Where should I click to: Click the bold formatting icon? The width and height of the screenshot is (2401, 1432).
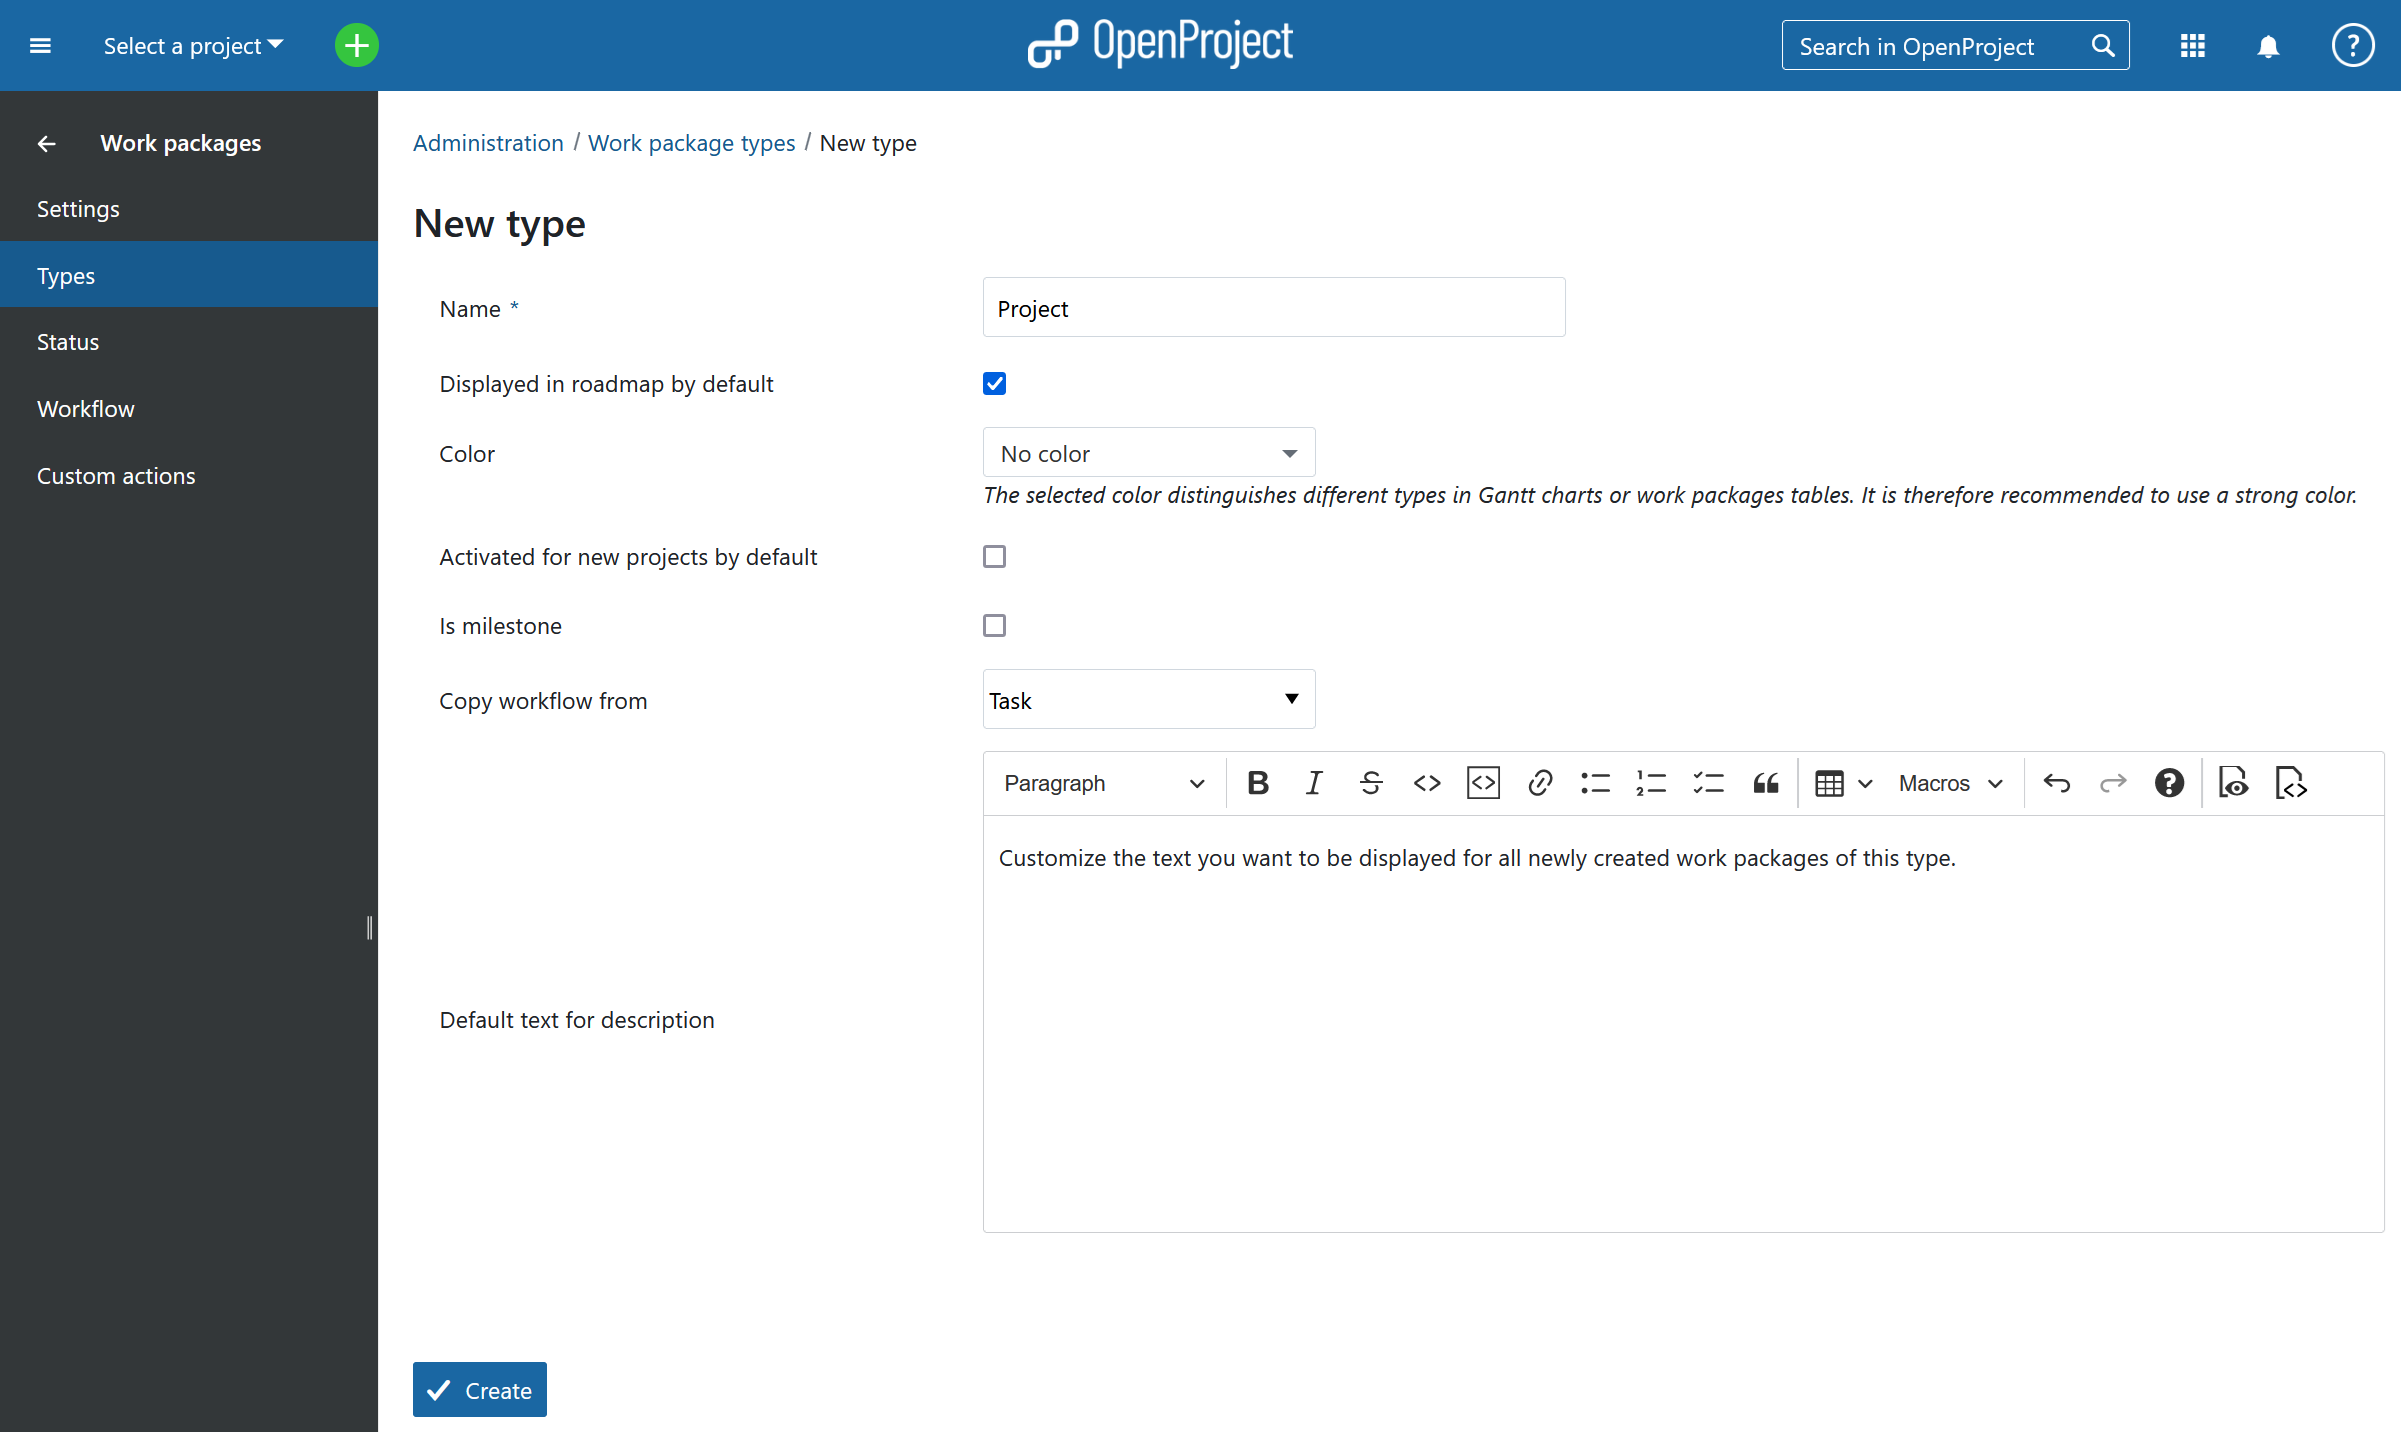[x=1258, y=782]
